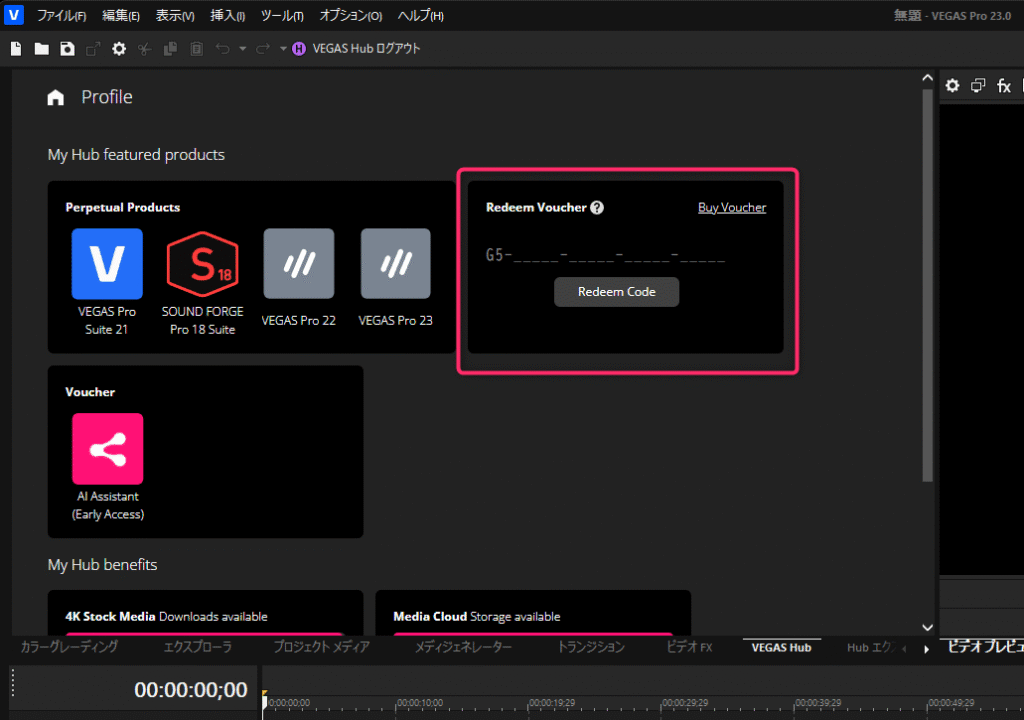The width and height of the screenshot is (1024, 720).
Task: Expand the redo history dropdown arrow
Action: tap(283, 48)
